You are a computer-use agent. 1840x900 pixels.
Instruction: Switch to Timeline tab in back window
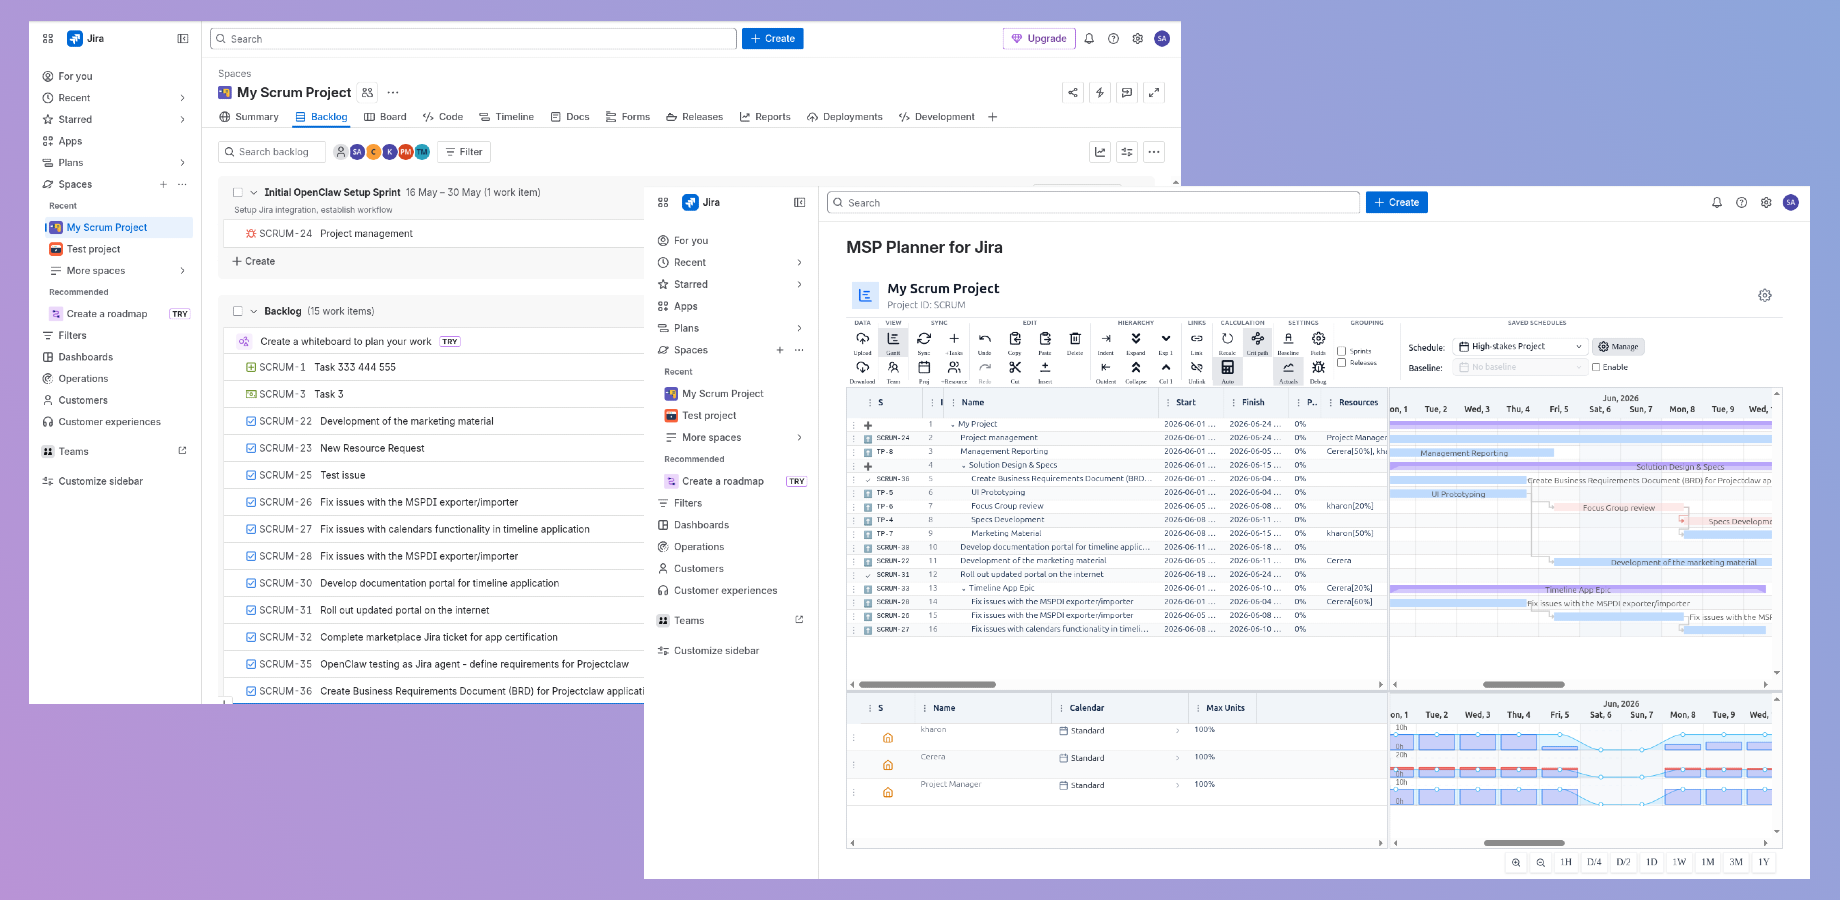pyautogui.click(x=506, y=117)
